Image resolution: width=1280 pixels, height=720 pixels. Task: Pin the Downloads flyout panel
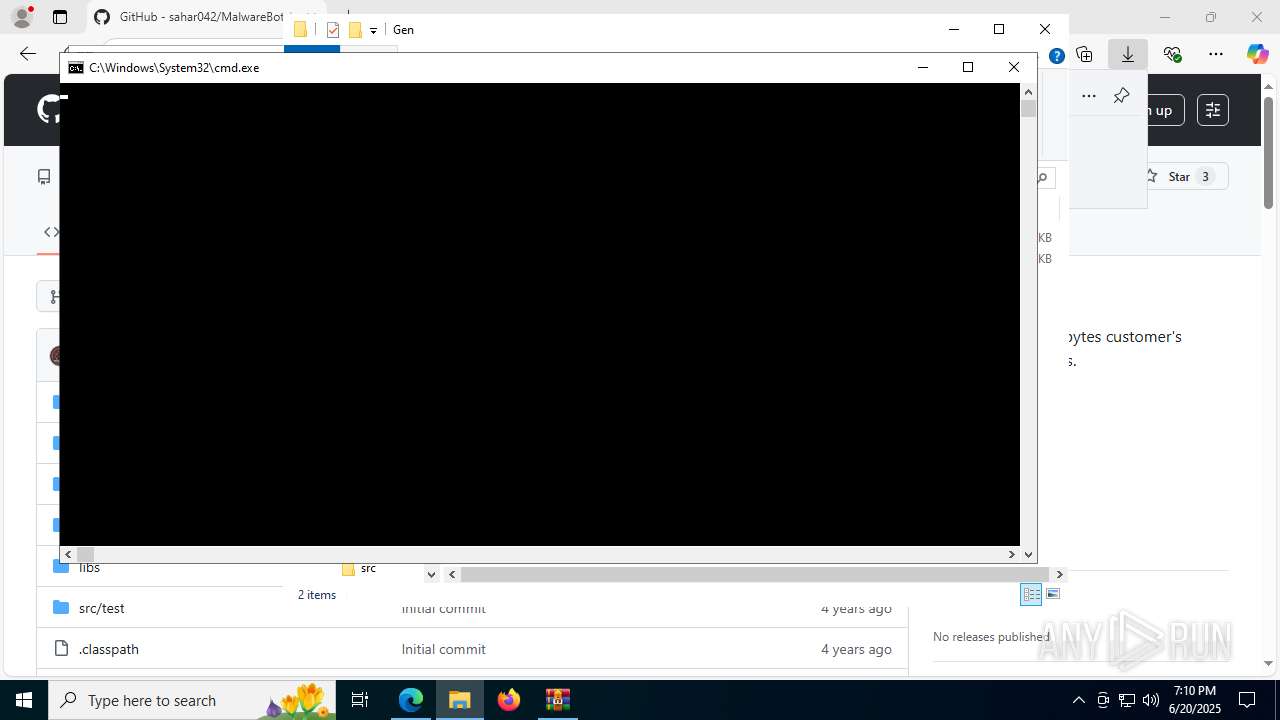[x=1121, y=95]
